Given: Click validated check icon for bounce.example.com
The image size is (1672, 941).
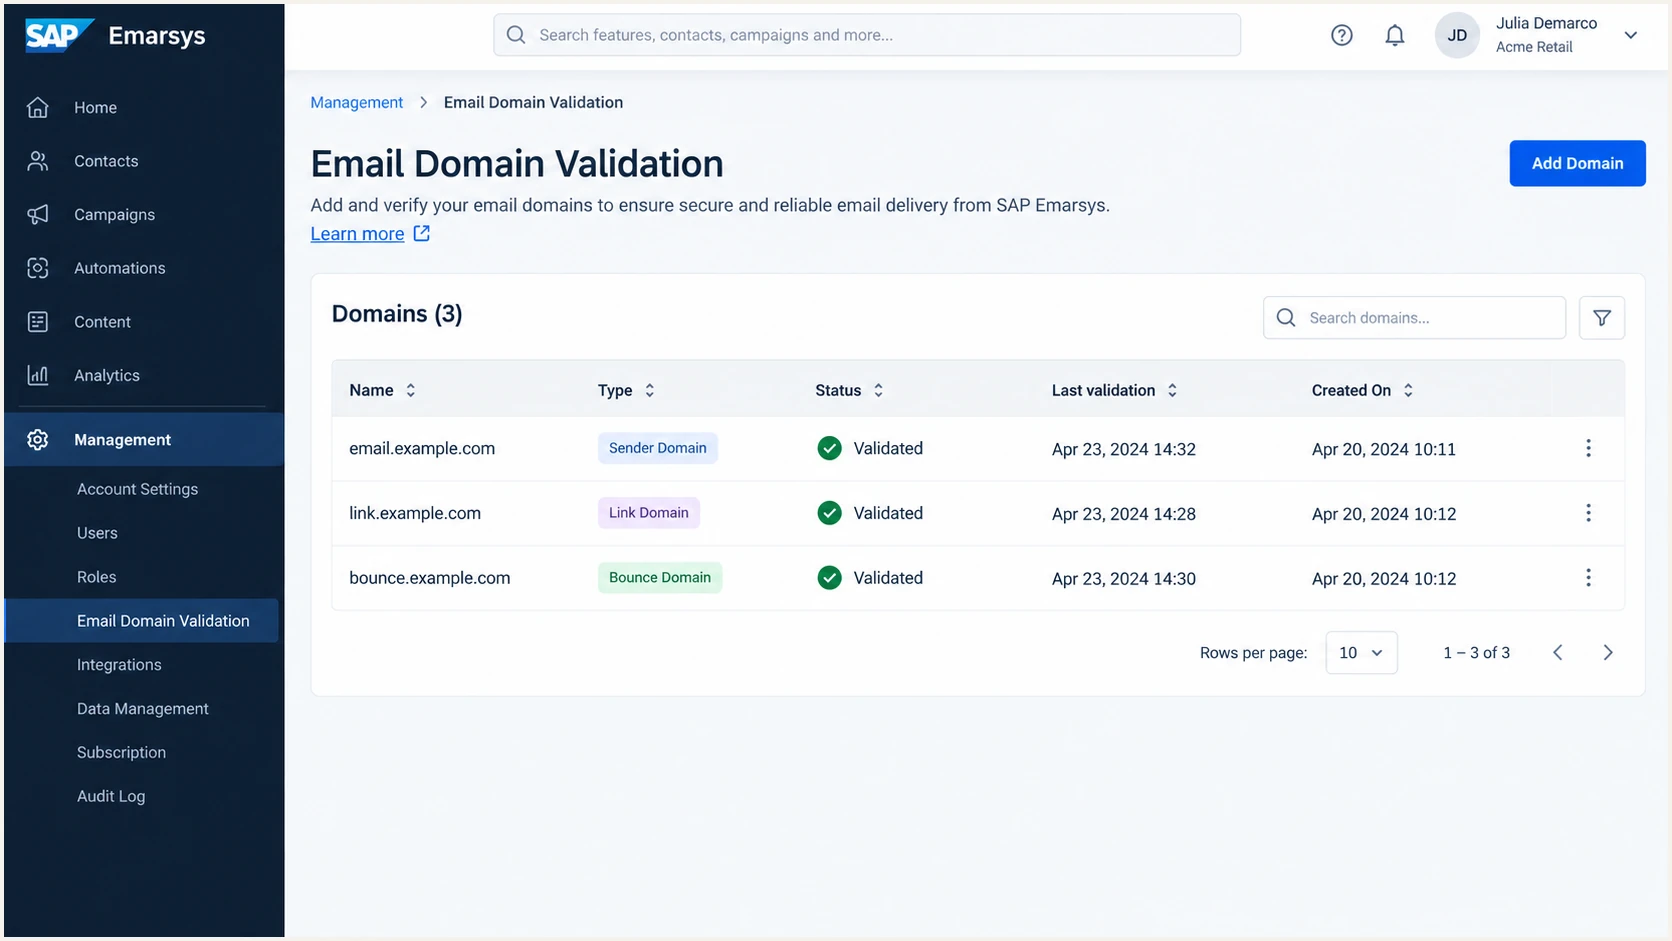Looking at the screenshot, I should pyautogui.click(x=829, y=578).
